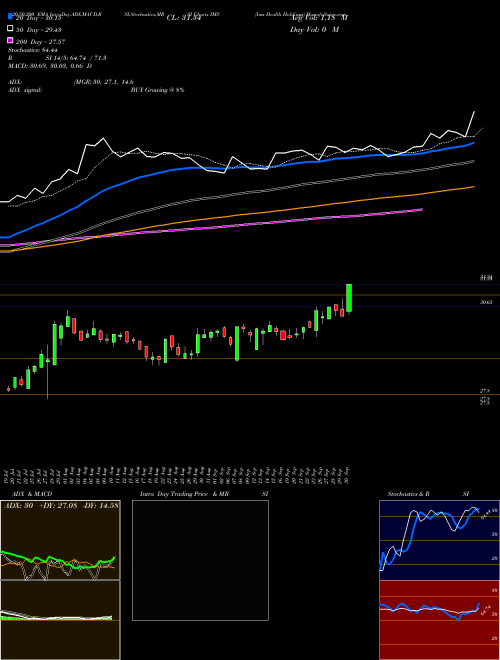The image size is (500, 660).
Task: Click the 'MACD: 30.69, 30.03, 0.66 D' line
Action: coord(50,66)
